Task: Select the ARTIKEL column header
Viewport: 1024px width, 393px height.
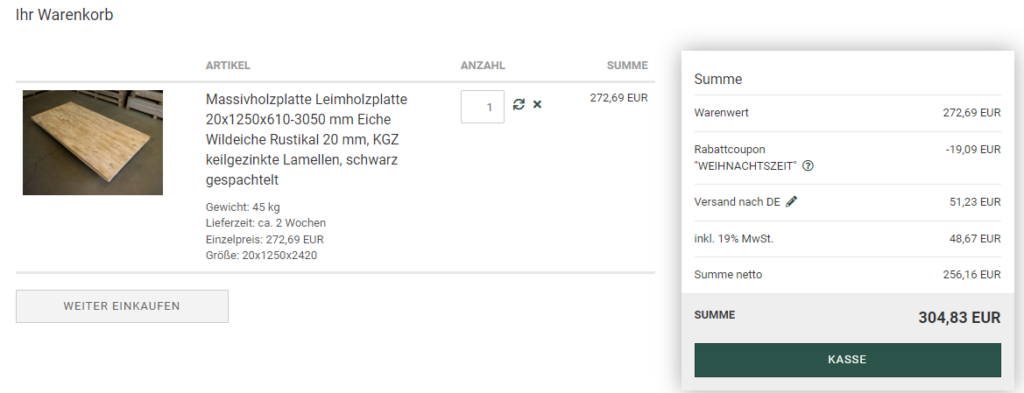Action: [x=228, y=65]
